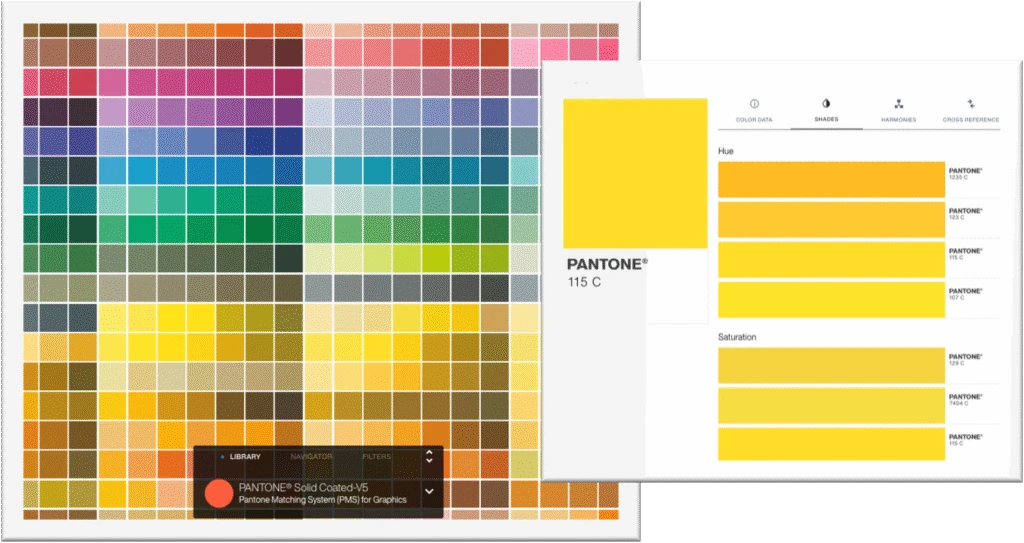This screenshot has height=543, width=1024.
Task: Open the Cross Reference arrows icon
Action: click(970, 103)
